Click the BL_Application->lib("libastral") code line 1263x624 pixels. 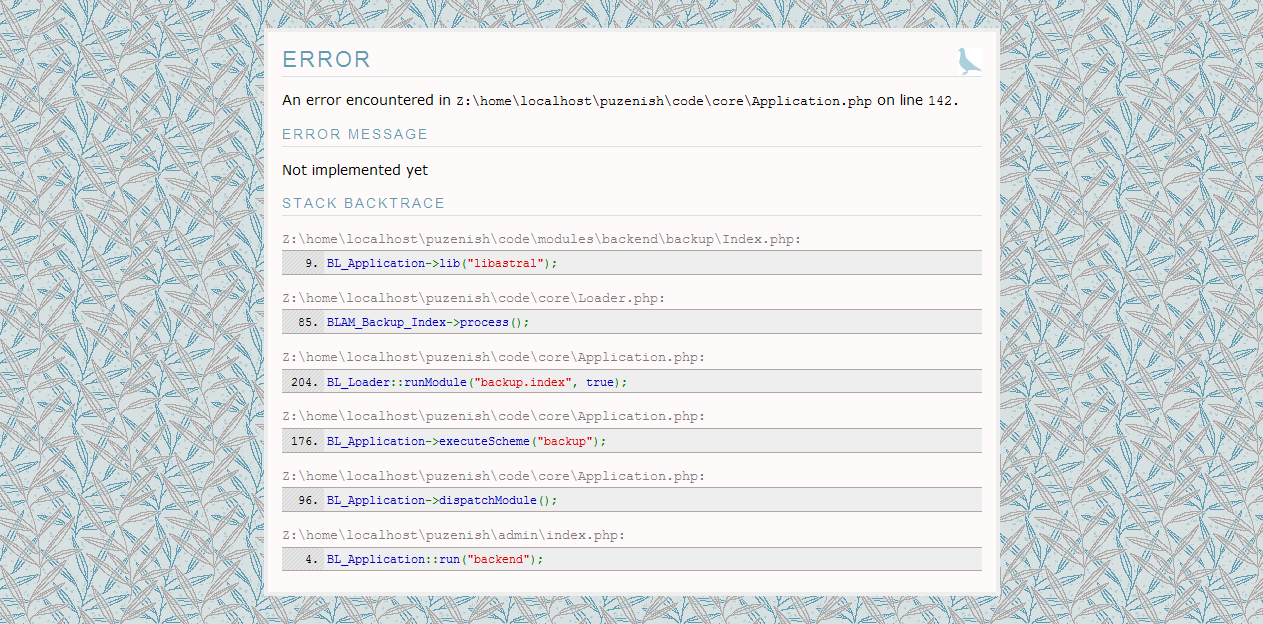pos(441,263)
